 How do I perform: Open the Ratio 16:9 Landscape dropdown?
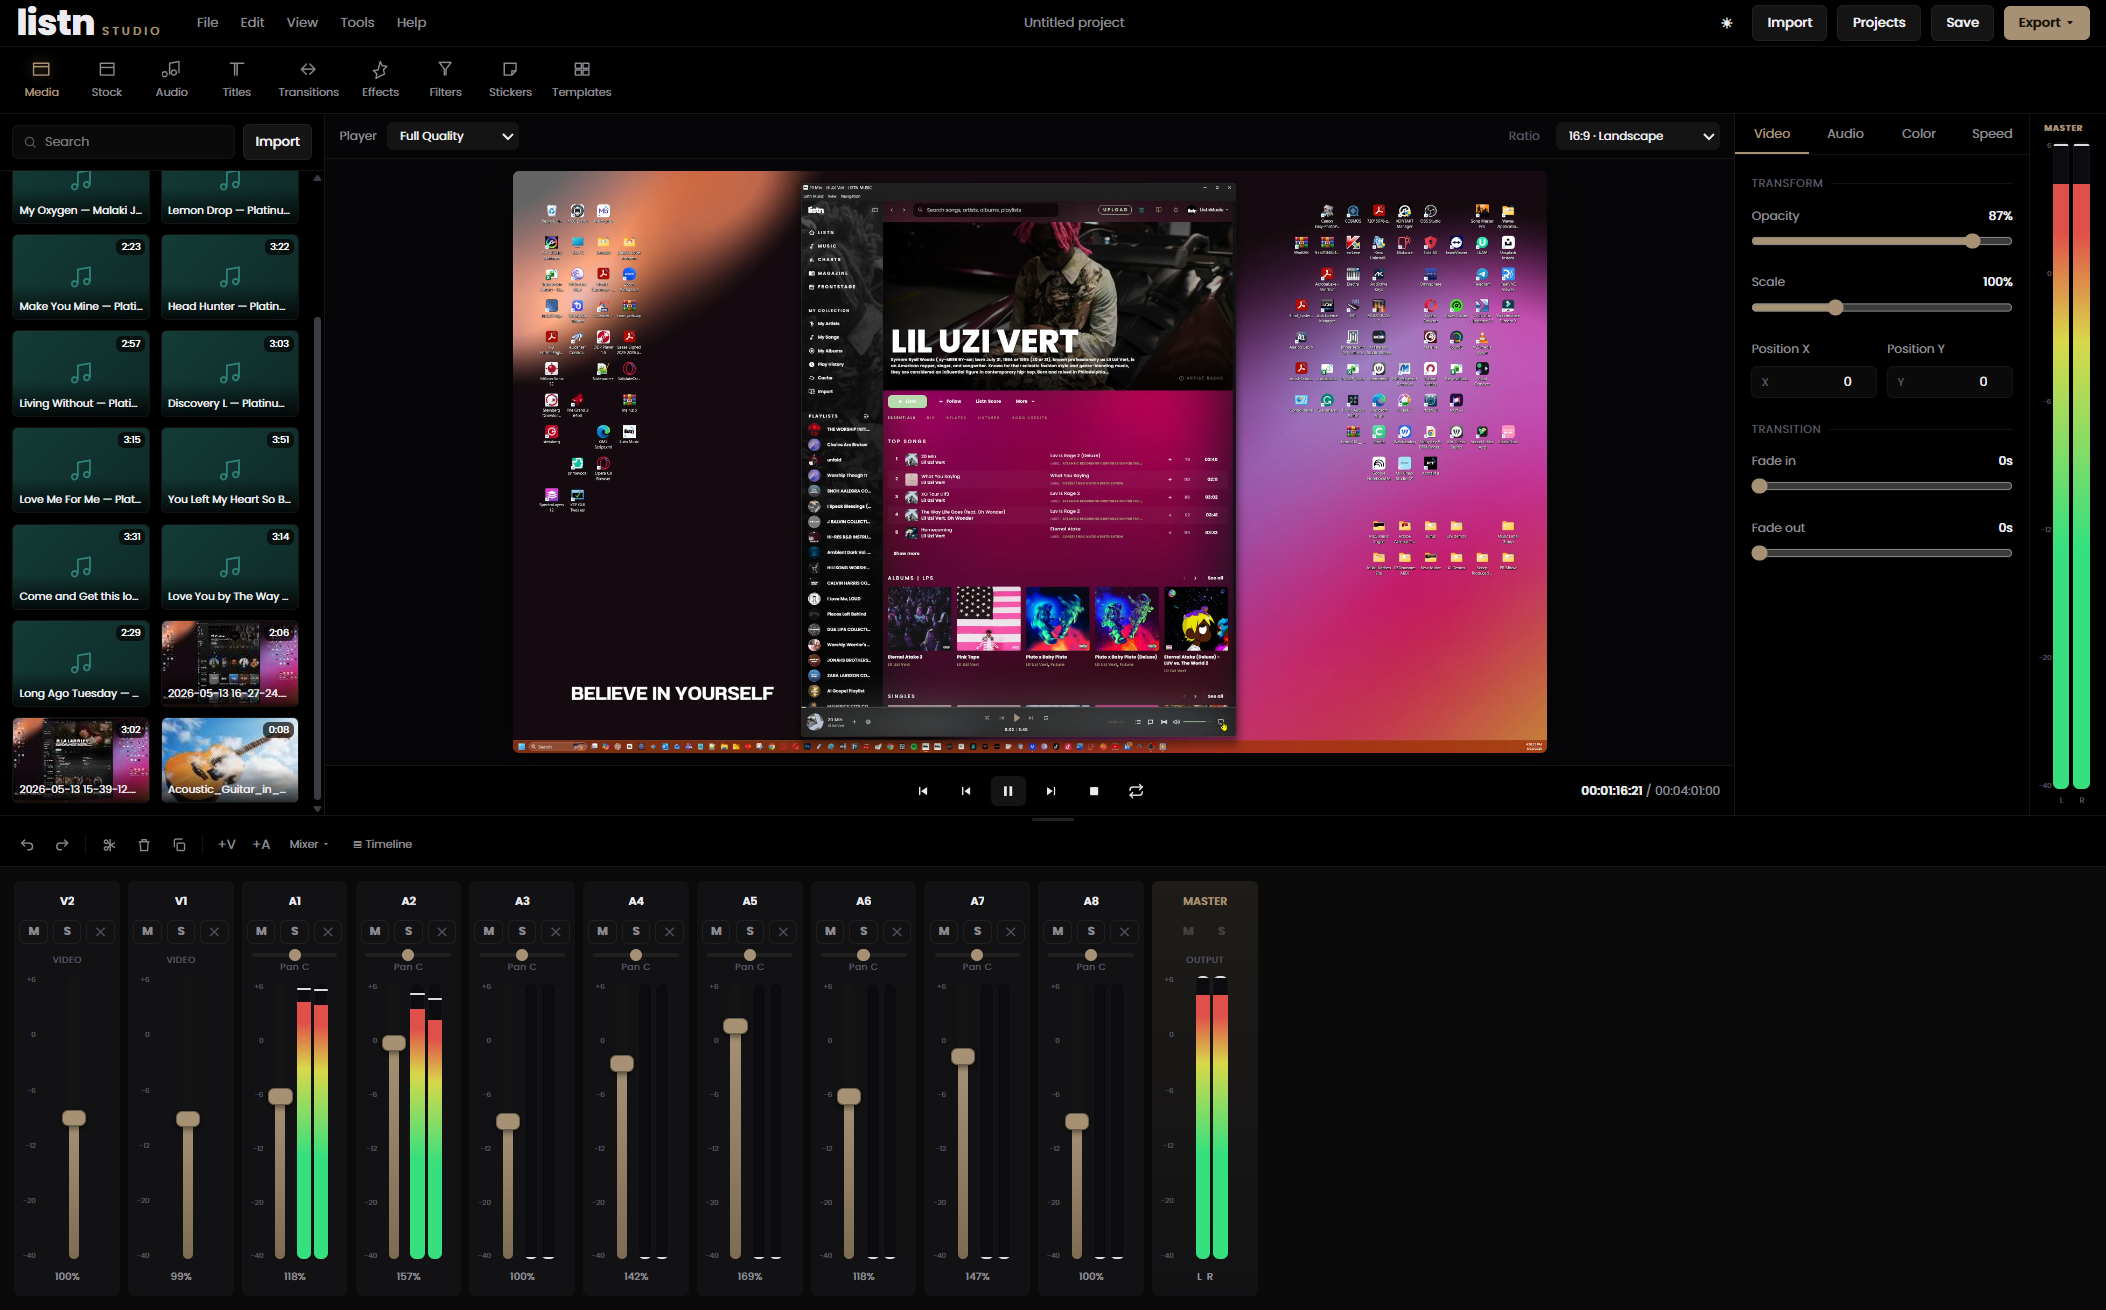pos(1638,136)
